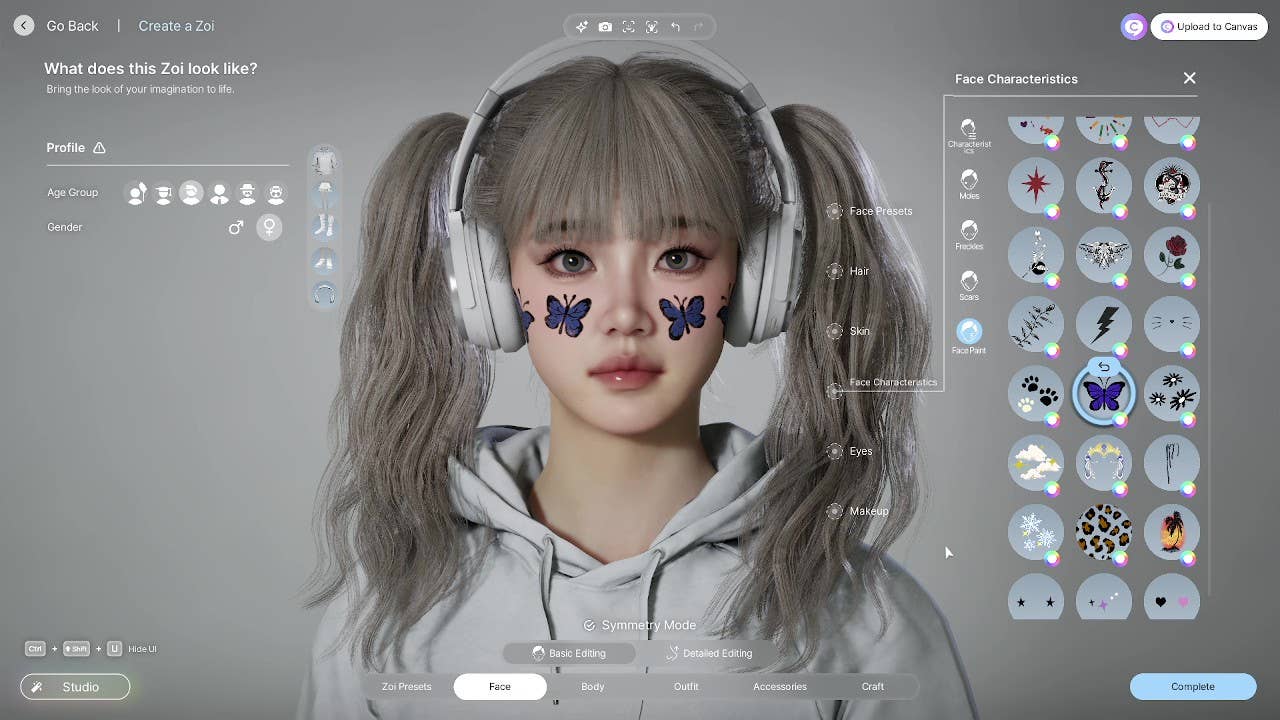
Task: Click the redo arrow in top toolbar
Action: (698, 27)
